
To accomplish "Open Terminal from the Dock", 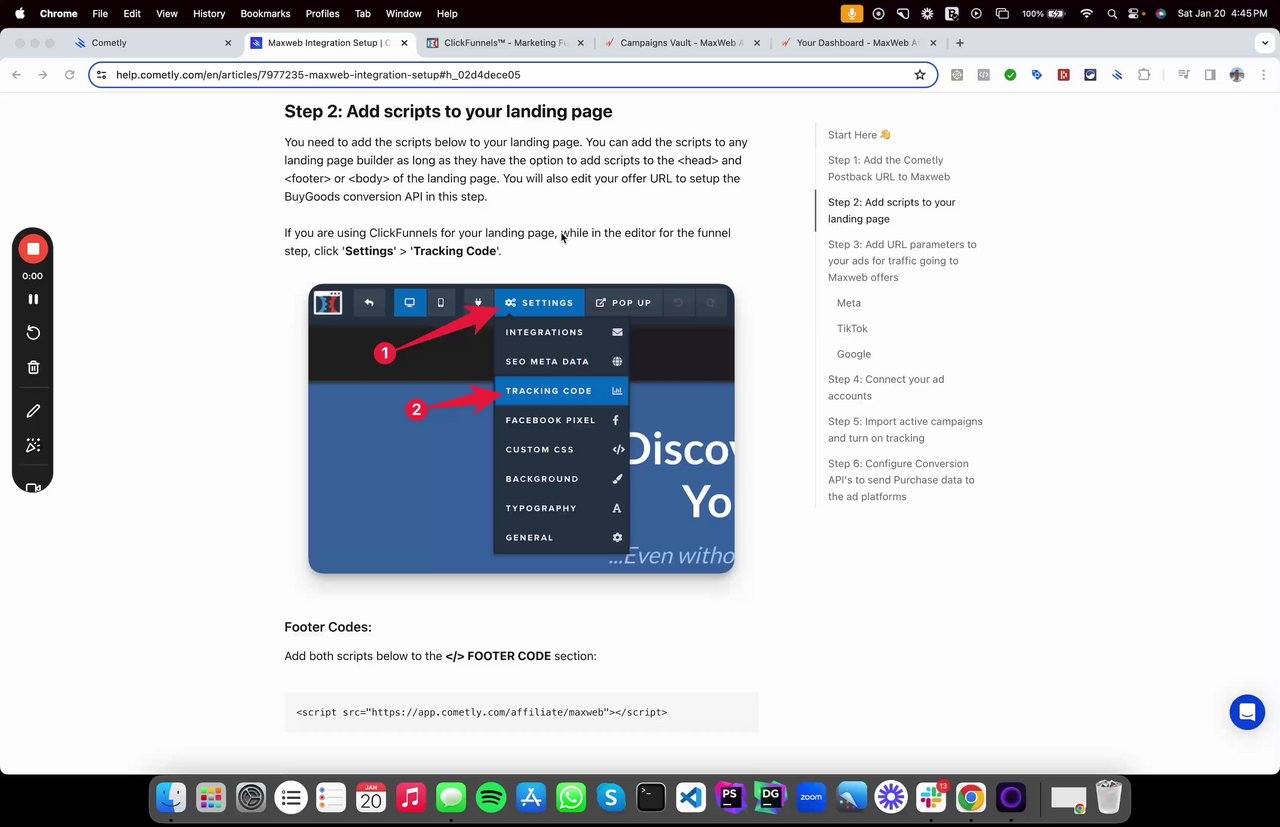I will pos(651,797).
